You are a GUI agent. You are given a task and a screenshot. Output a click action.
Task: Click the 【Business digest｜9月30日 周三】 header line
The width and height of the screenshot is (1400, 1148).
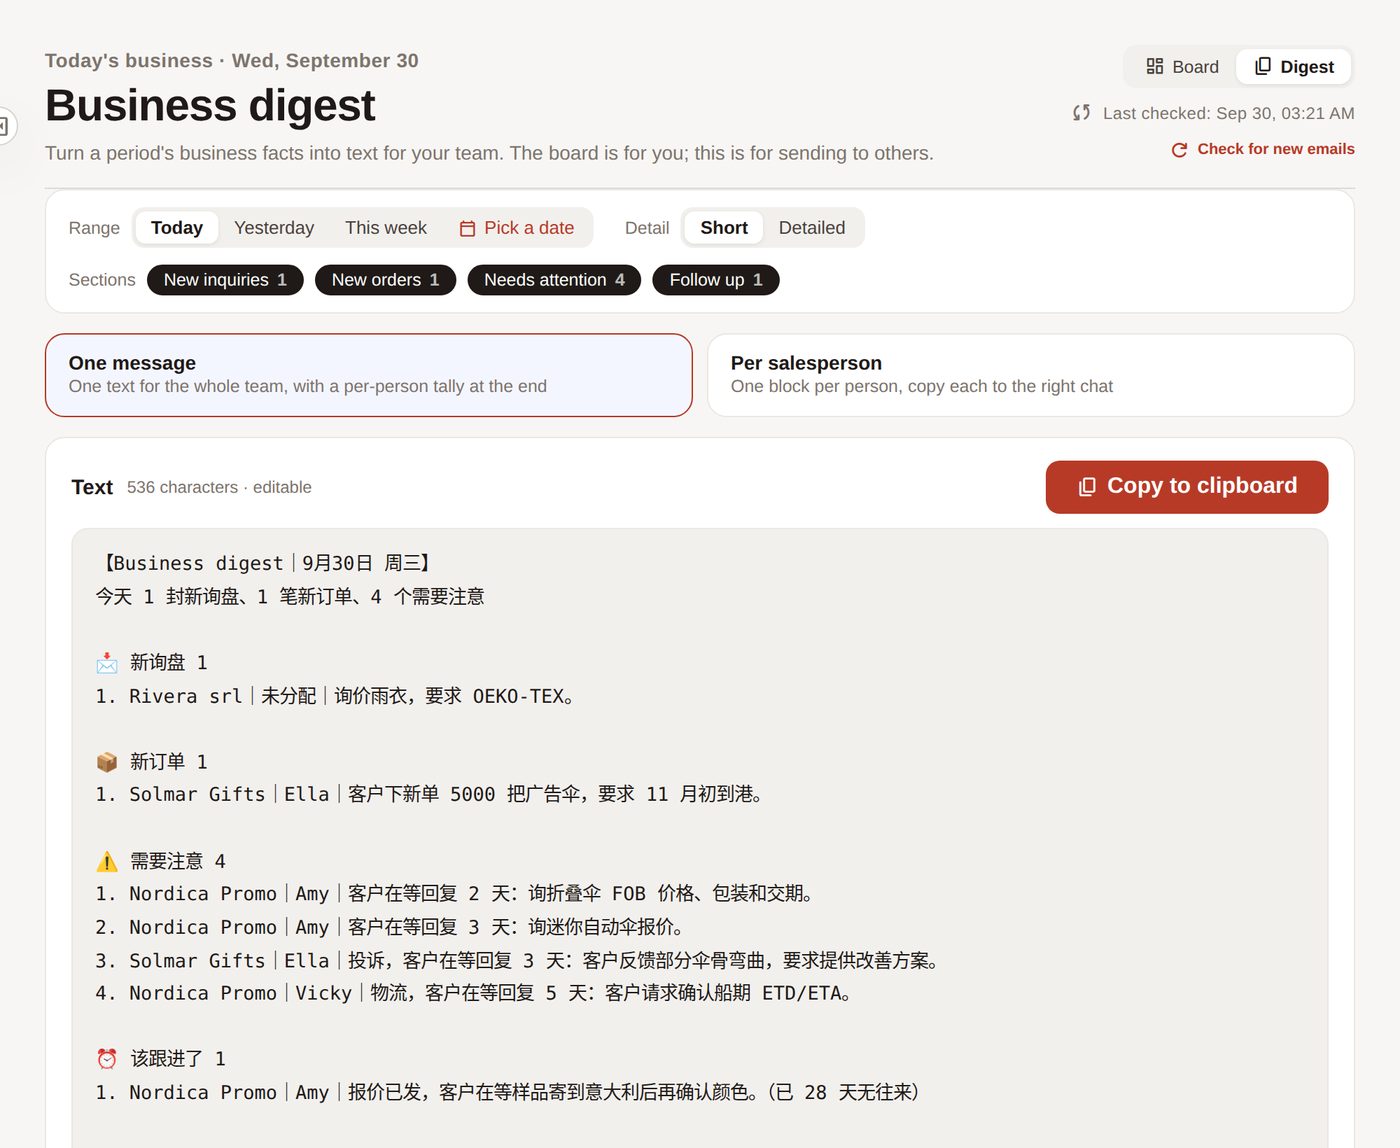tap(265, 563)
